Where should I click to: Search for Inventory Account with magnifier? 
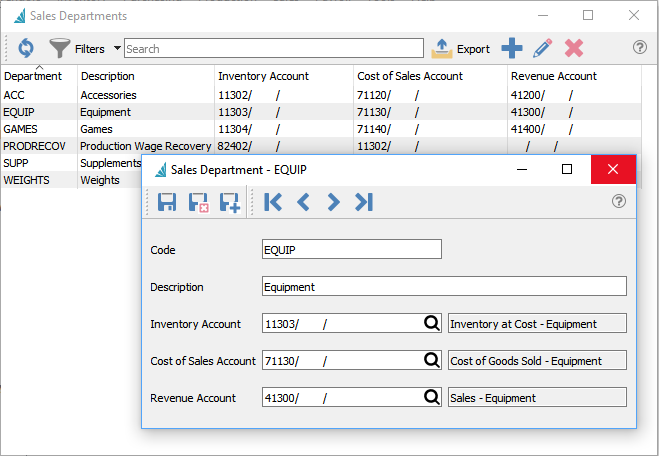point(432,323)
